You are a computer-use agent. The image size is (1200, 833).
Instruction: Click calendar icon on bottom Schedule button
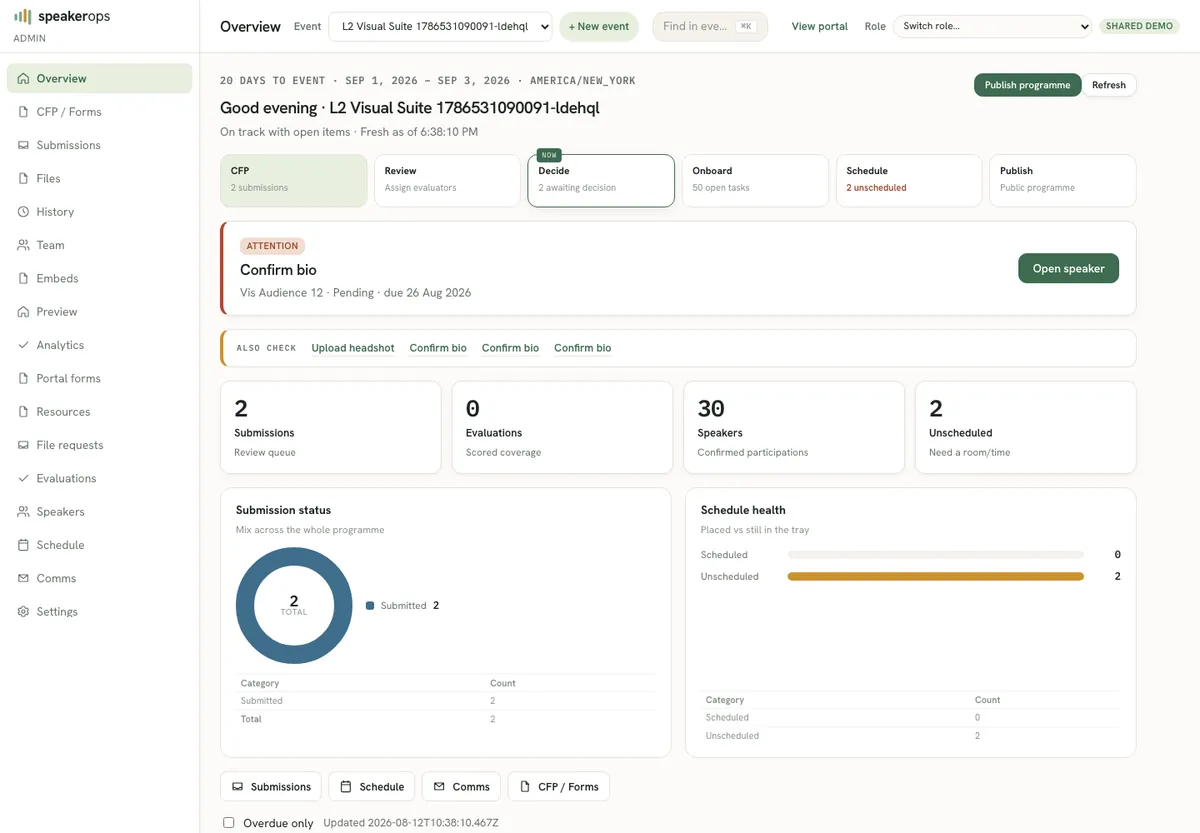click(346, 787)
